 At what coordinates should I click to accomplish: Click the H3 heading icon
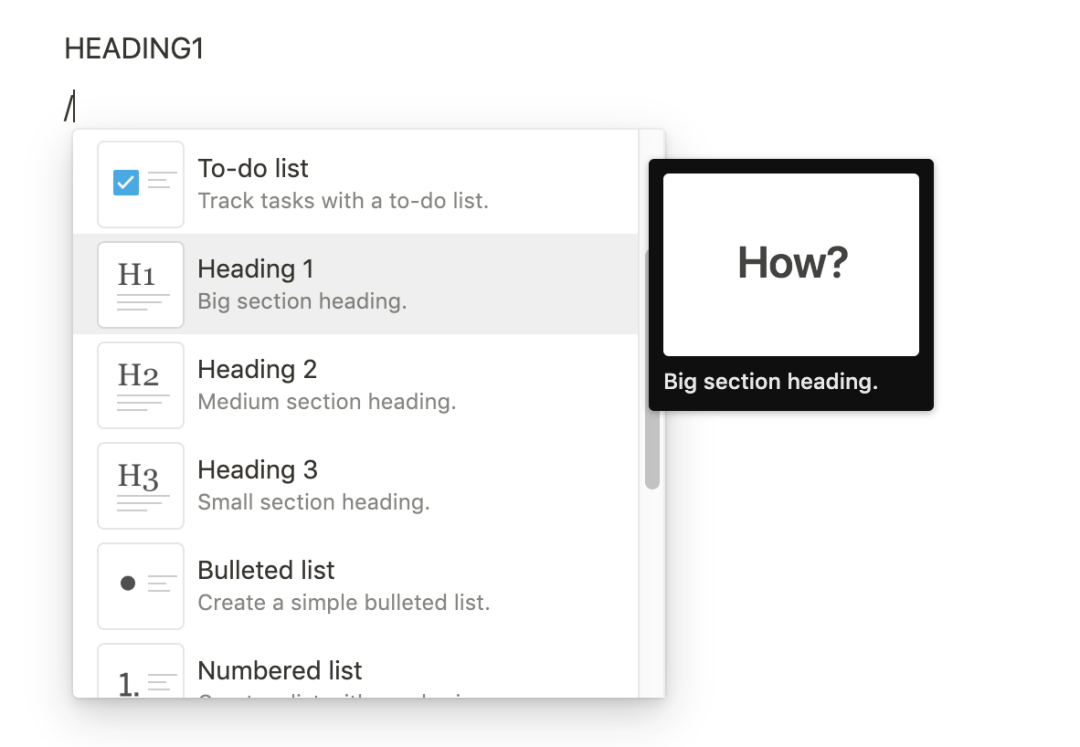click(x=141, y=485)
